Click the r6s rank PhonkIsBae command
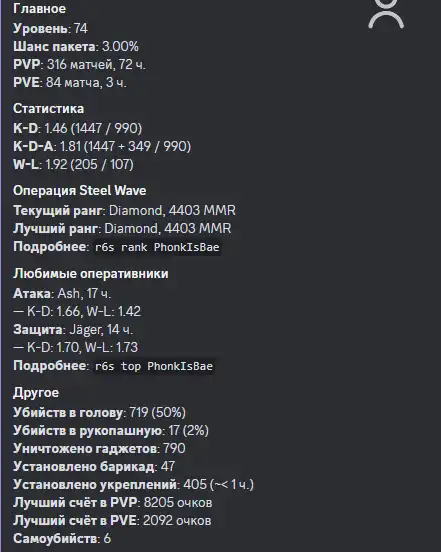 click(157, 247)
